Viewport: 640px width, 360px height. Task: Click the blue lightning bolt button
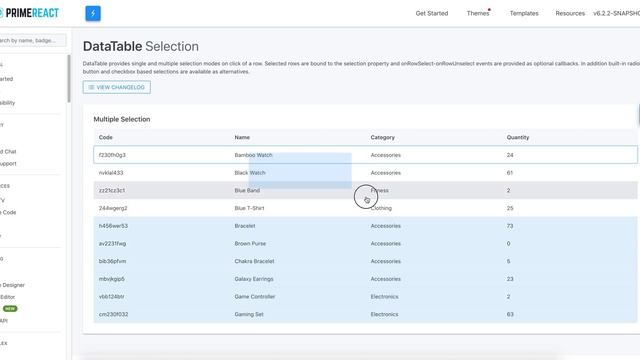click(93, 13)
